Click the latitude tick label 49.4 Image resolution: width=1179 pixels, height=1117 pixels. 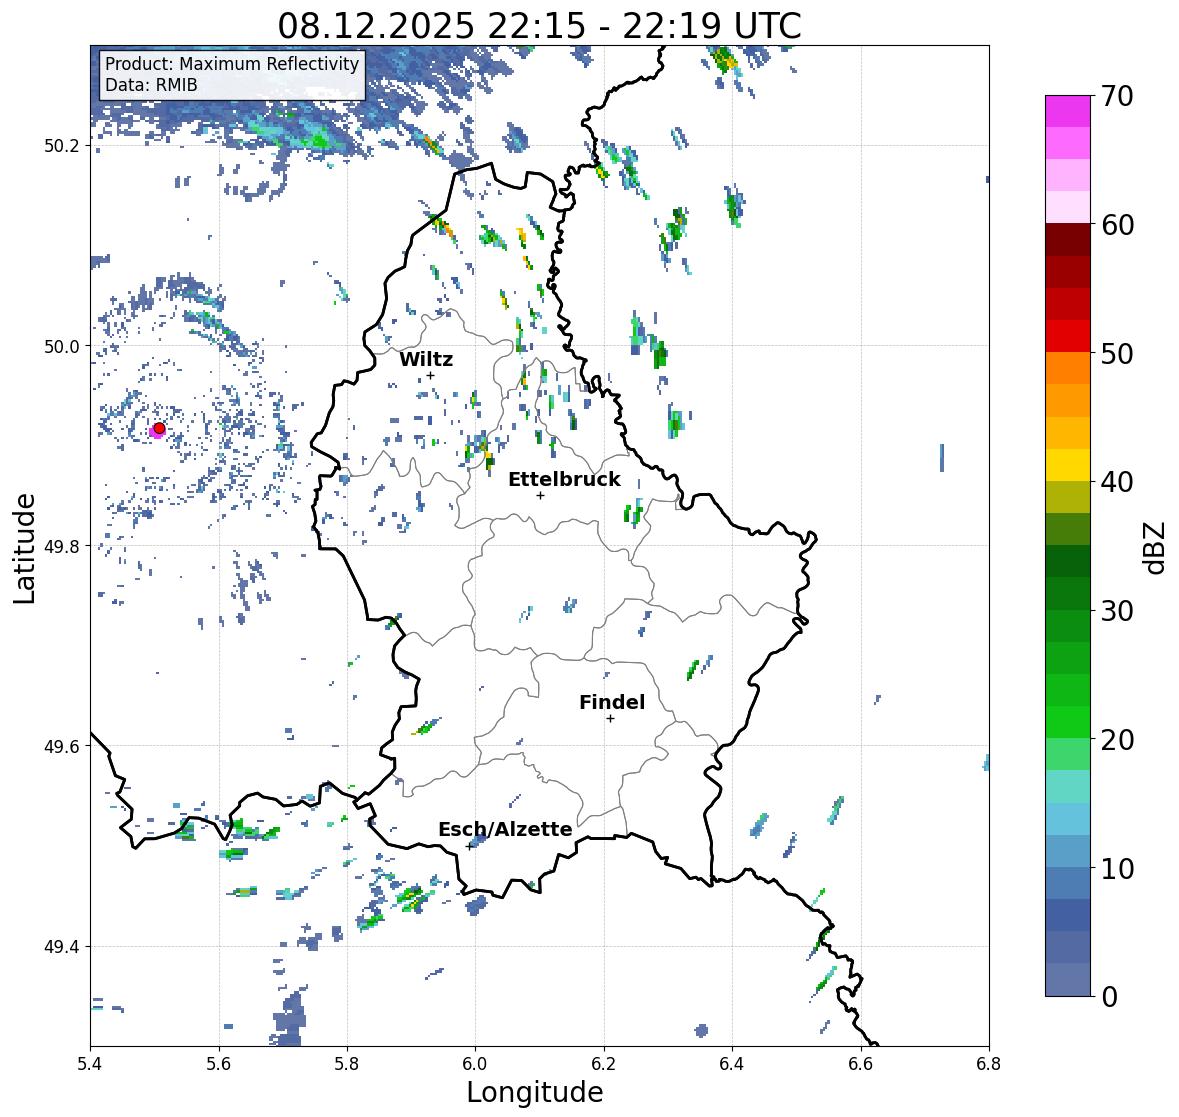tap(61, 947)
